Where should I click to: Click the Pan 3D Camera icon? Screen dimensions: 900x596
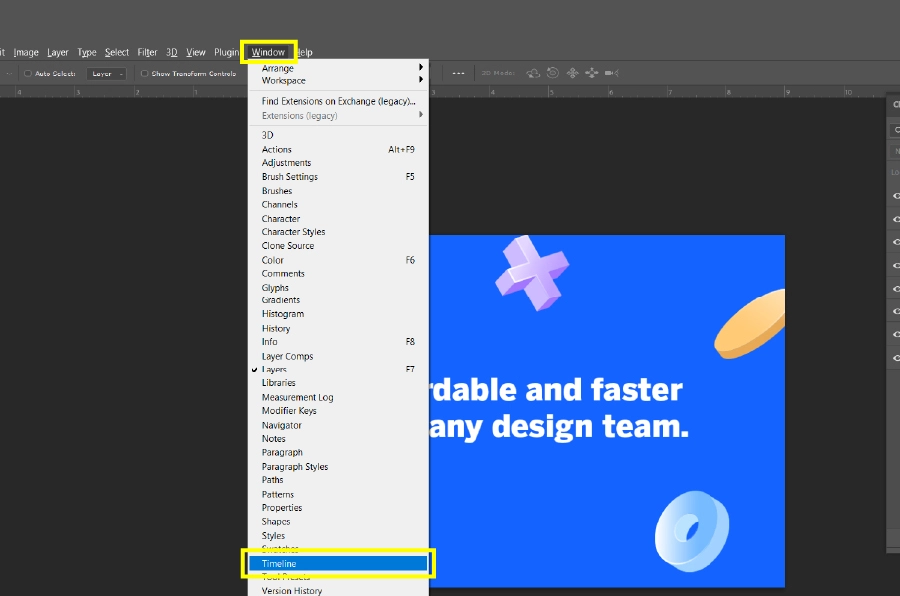[x=572, y=73]
